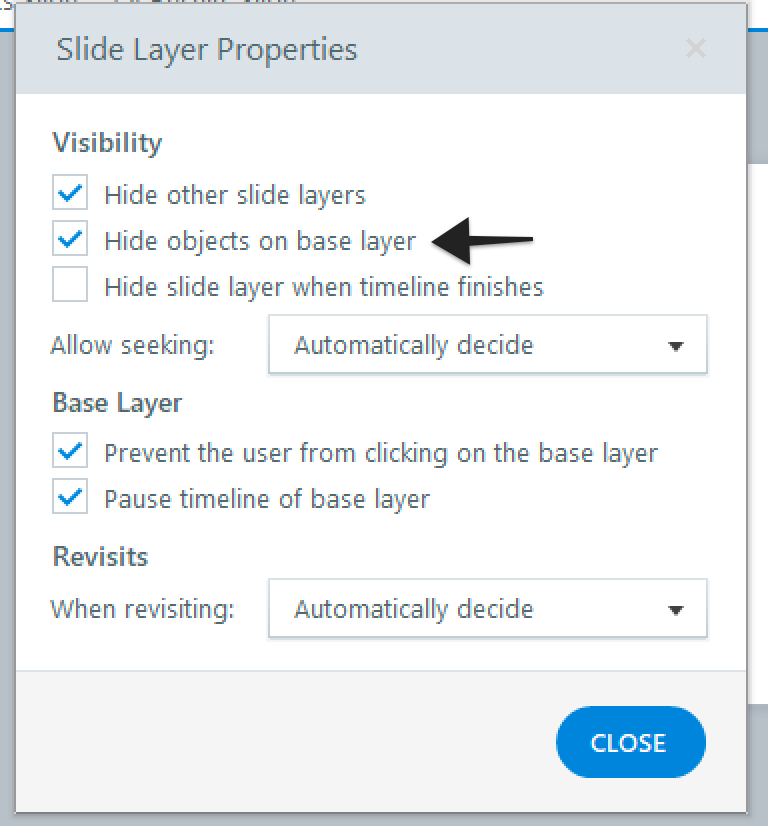Toggle the Hide other slide layers checkbox
The image size is (768, 826).
pos(70,194)
